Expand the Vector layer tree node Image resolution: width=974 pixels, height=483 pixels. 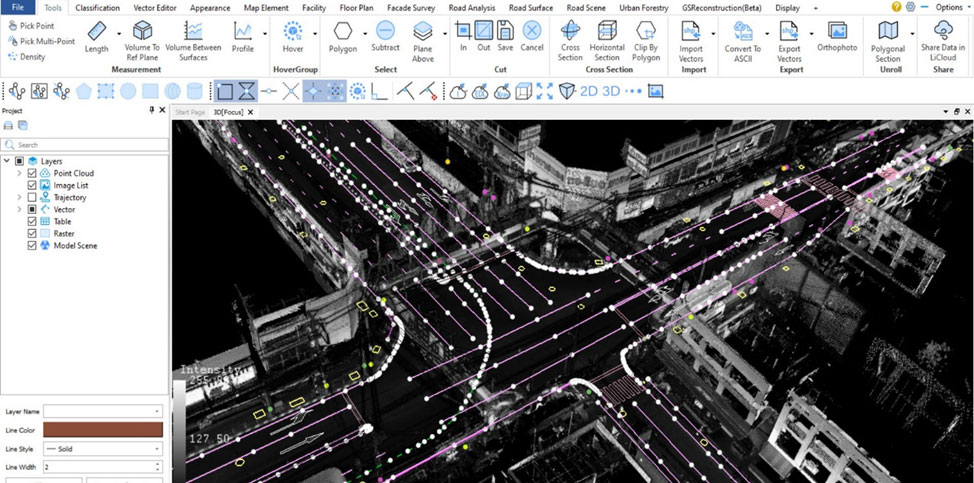coord(19,209)
